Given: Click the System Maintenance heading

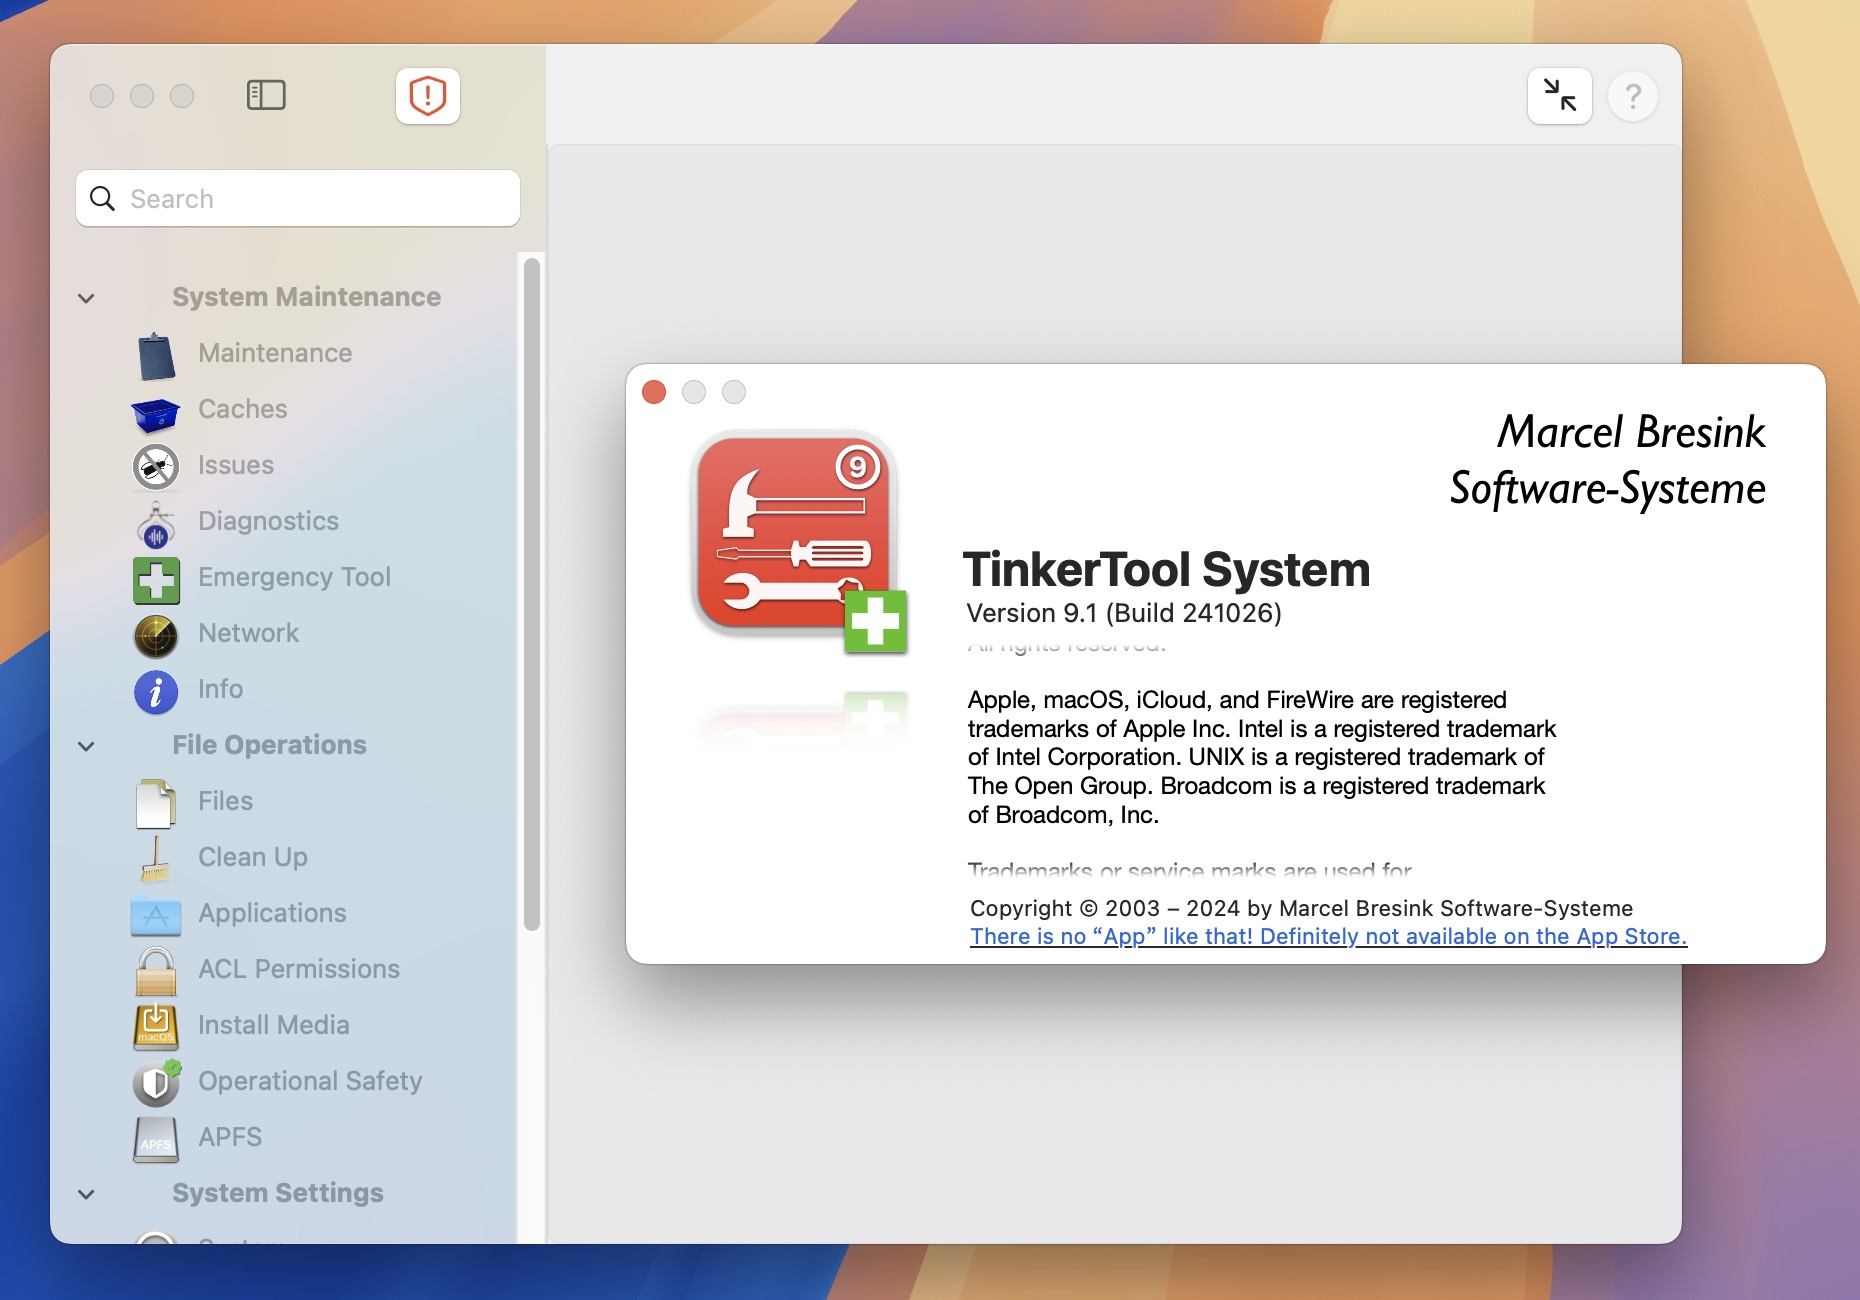Looking at the screenshot, I should tap(306, 297).
